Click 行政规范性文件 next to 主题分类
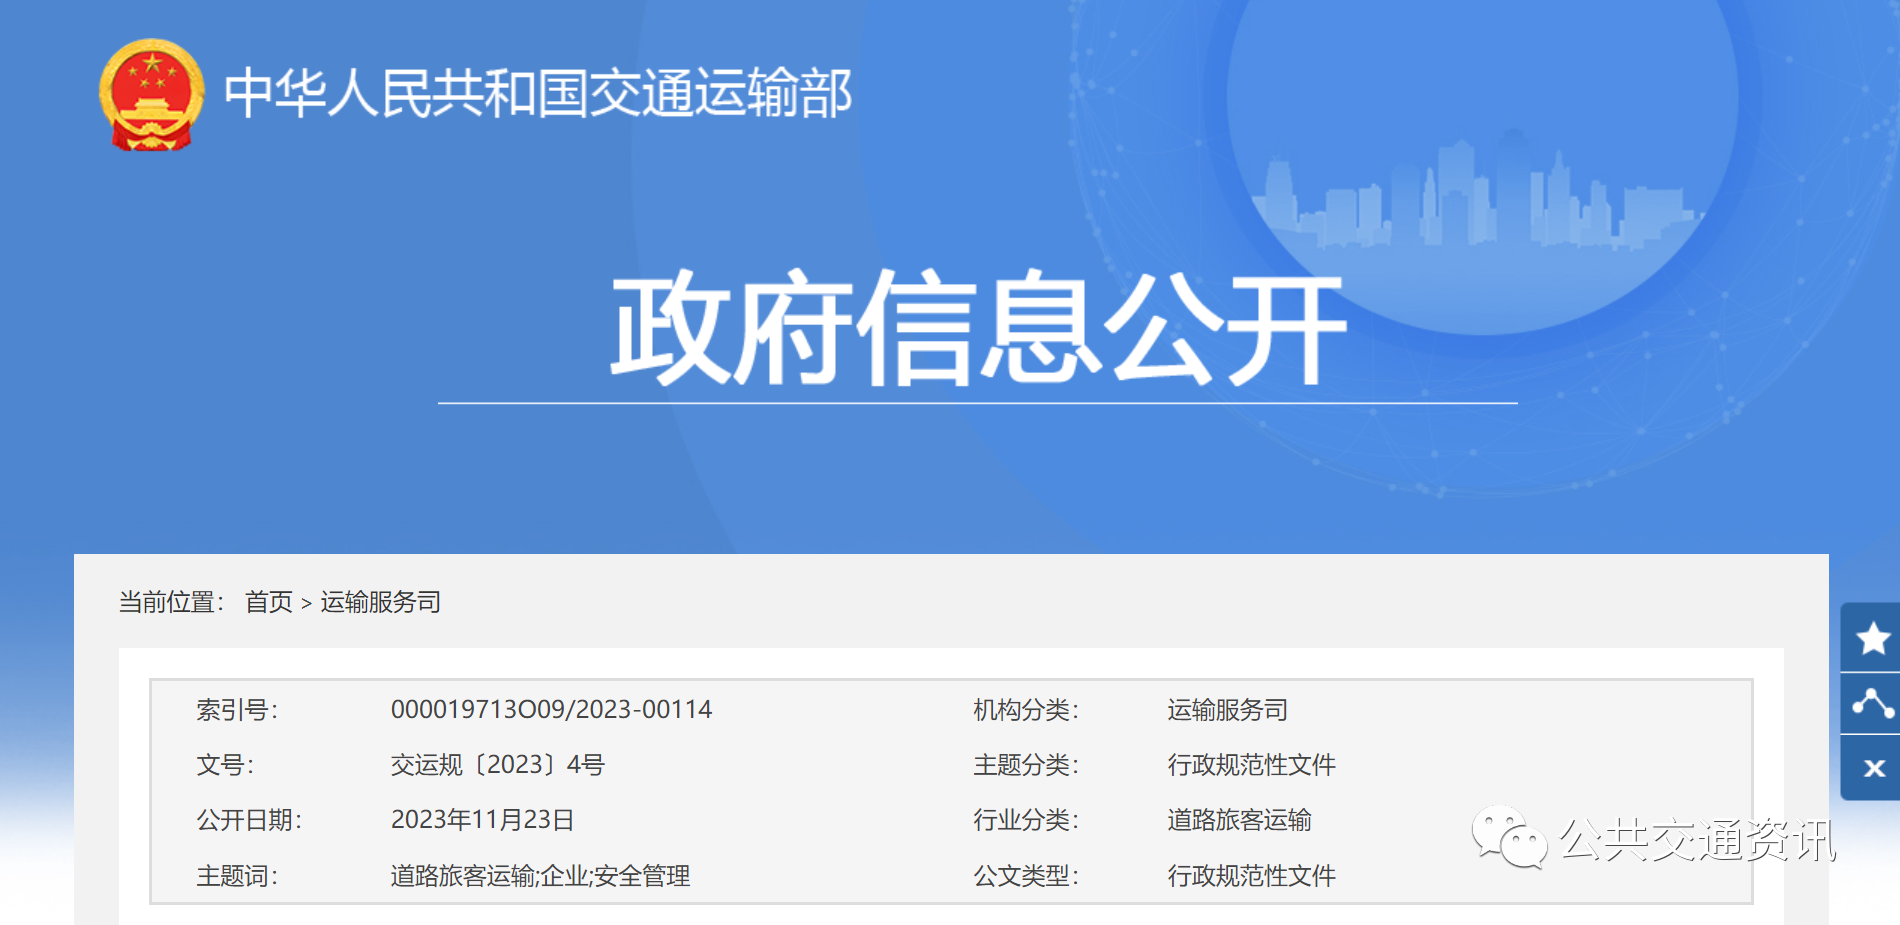 click(x=1251, y=765)
